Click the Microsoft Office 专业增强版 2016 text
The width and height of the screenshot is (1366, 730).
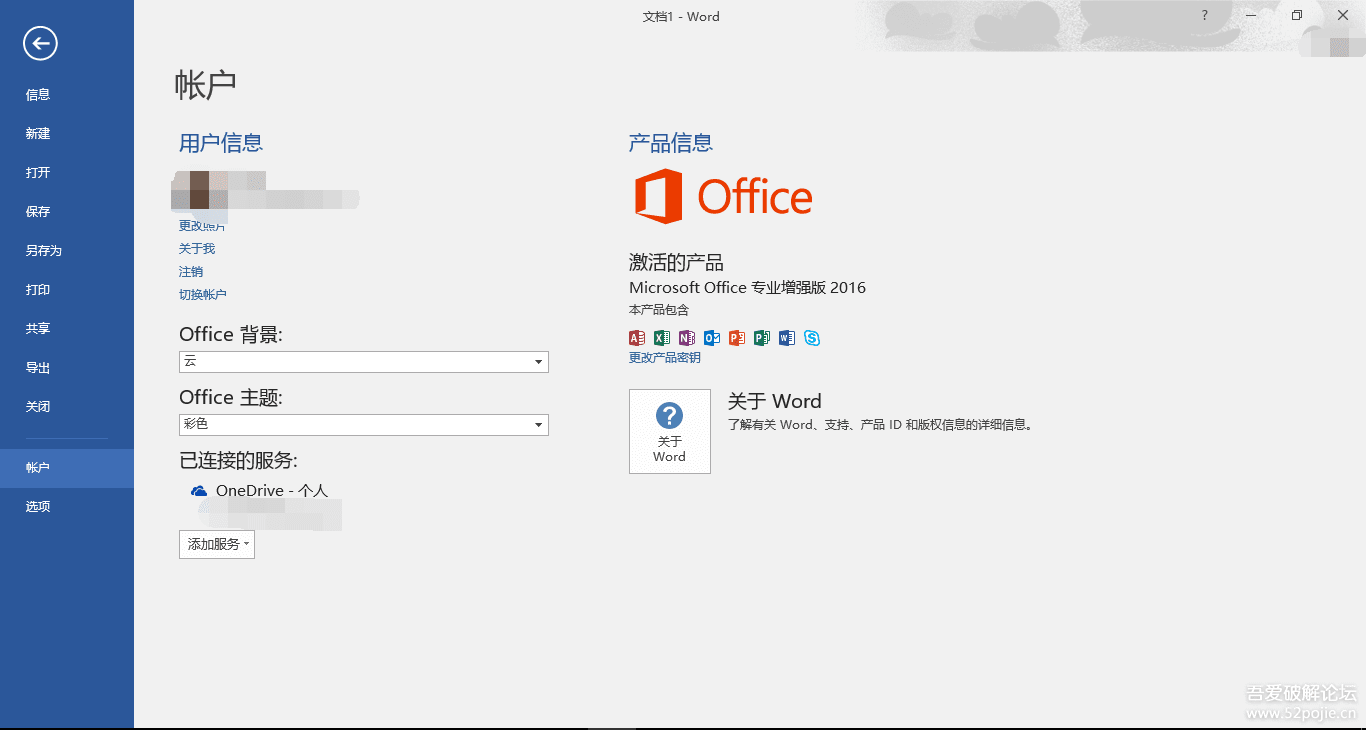tap(747, 288)
